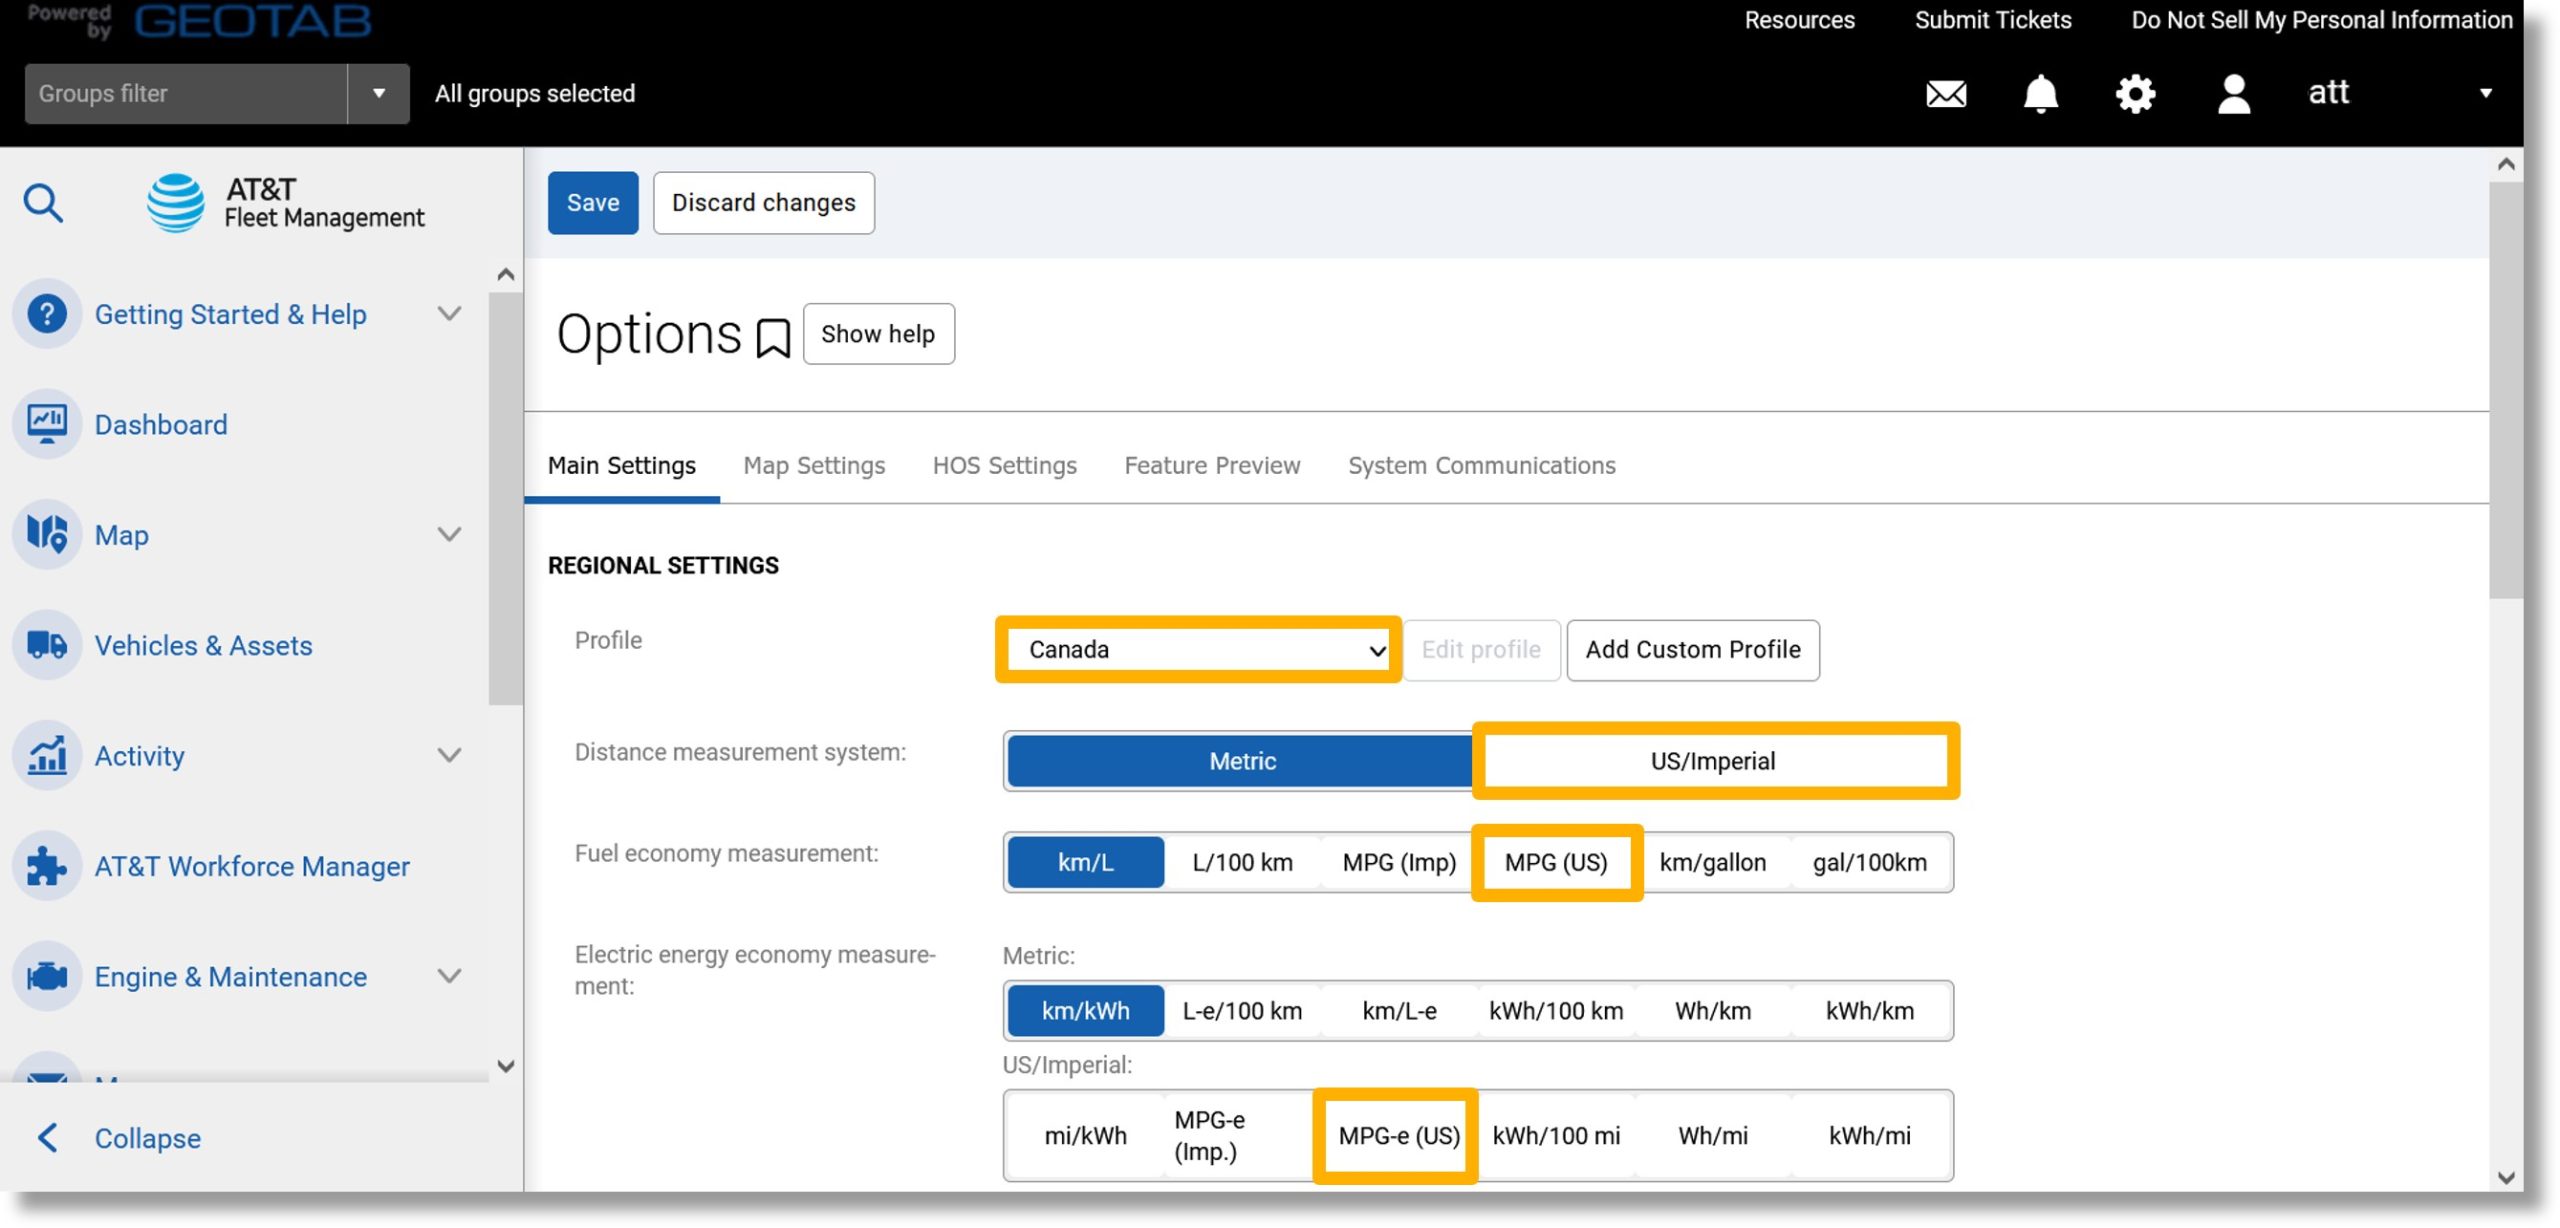The image size is (2560, 1228).
Task: Open the settings gear icon
Action: pyautogui.click(x=2135, y=94)
